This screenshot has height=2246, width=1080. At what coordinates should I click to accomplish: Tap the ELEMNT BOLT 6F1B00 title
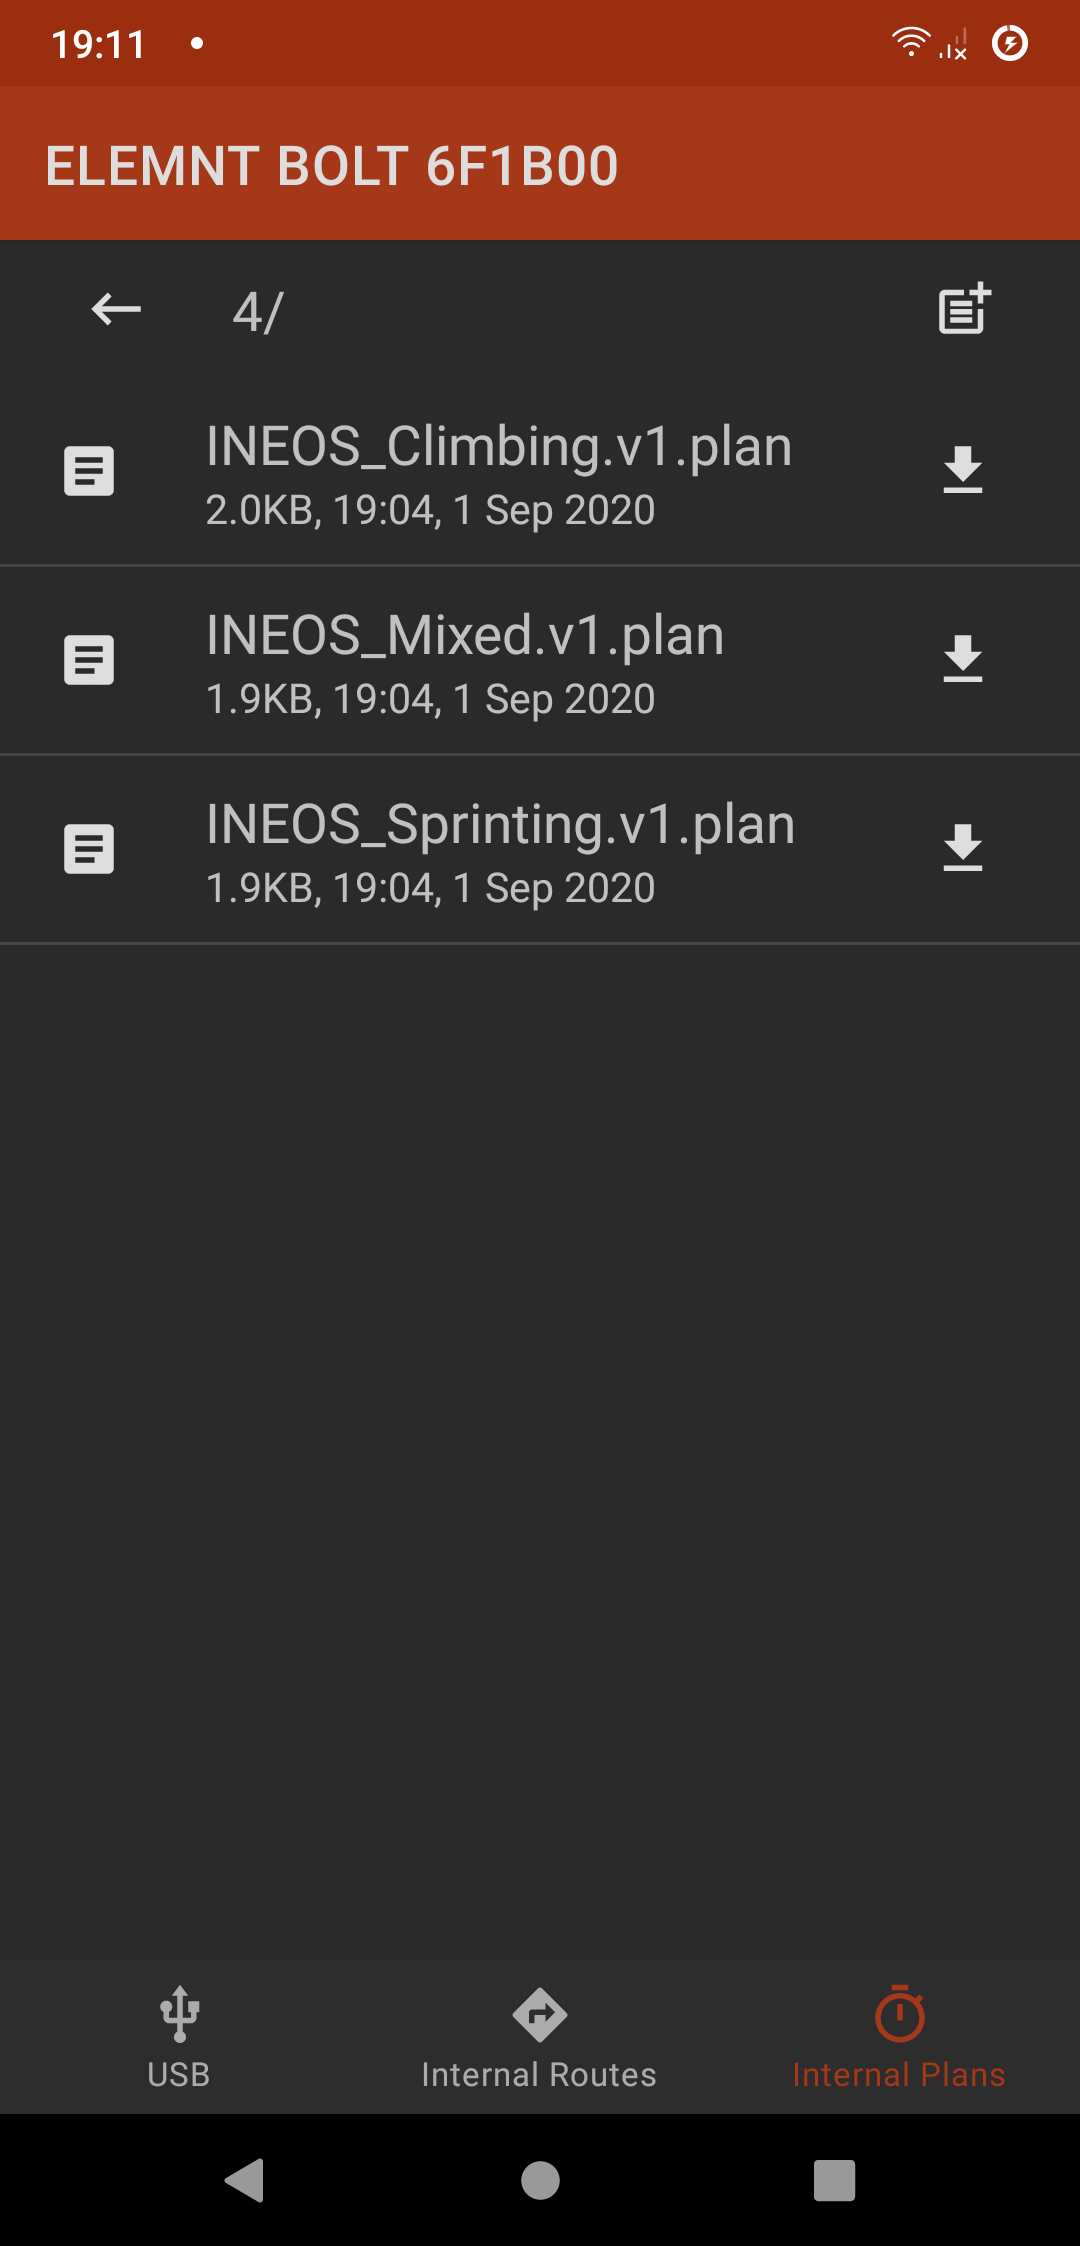coord(332,166)
